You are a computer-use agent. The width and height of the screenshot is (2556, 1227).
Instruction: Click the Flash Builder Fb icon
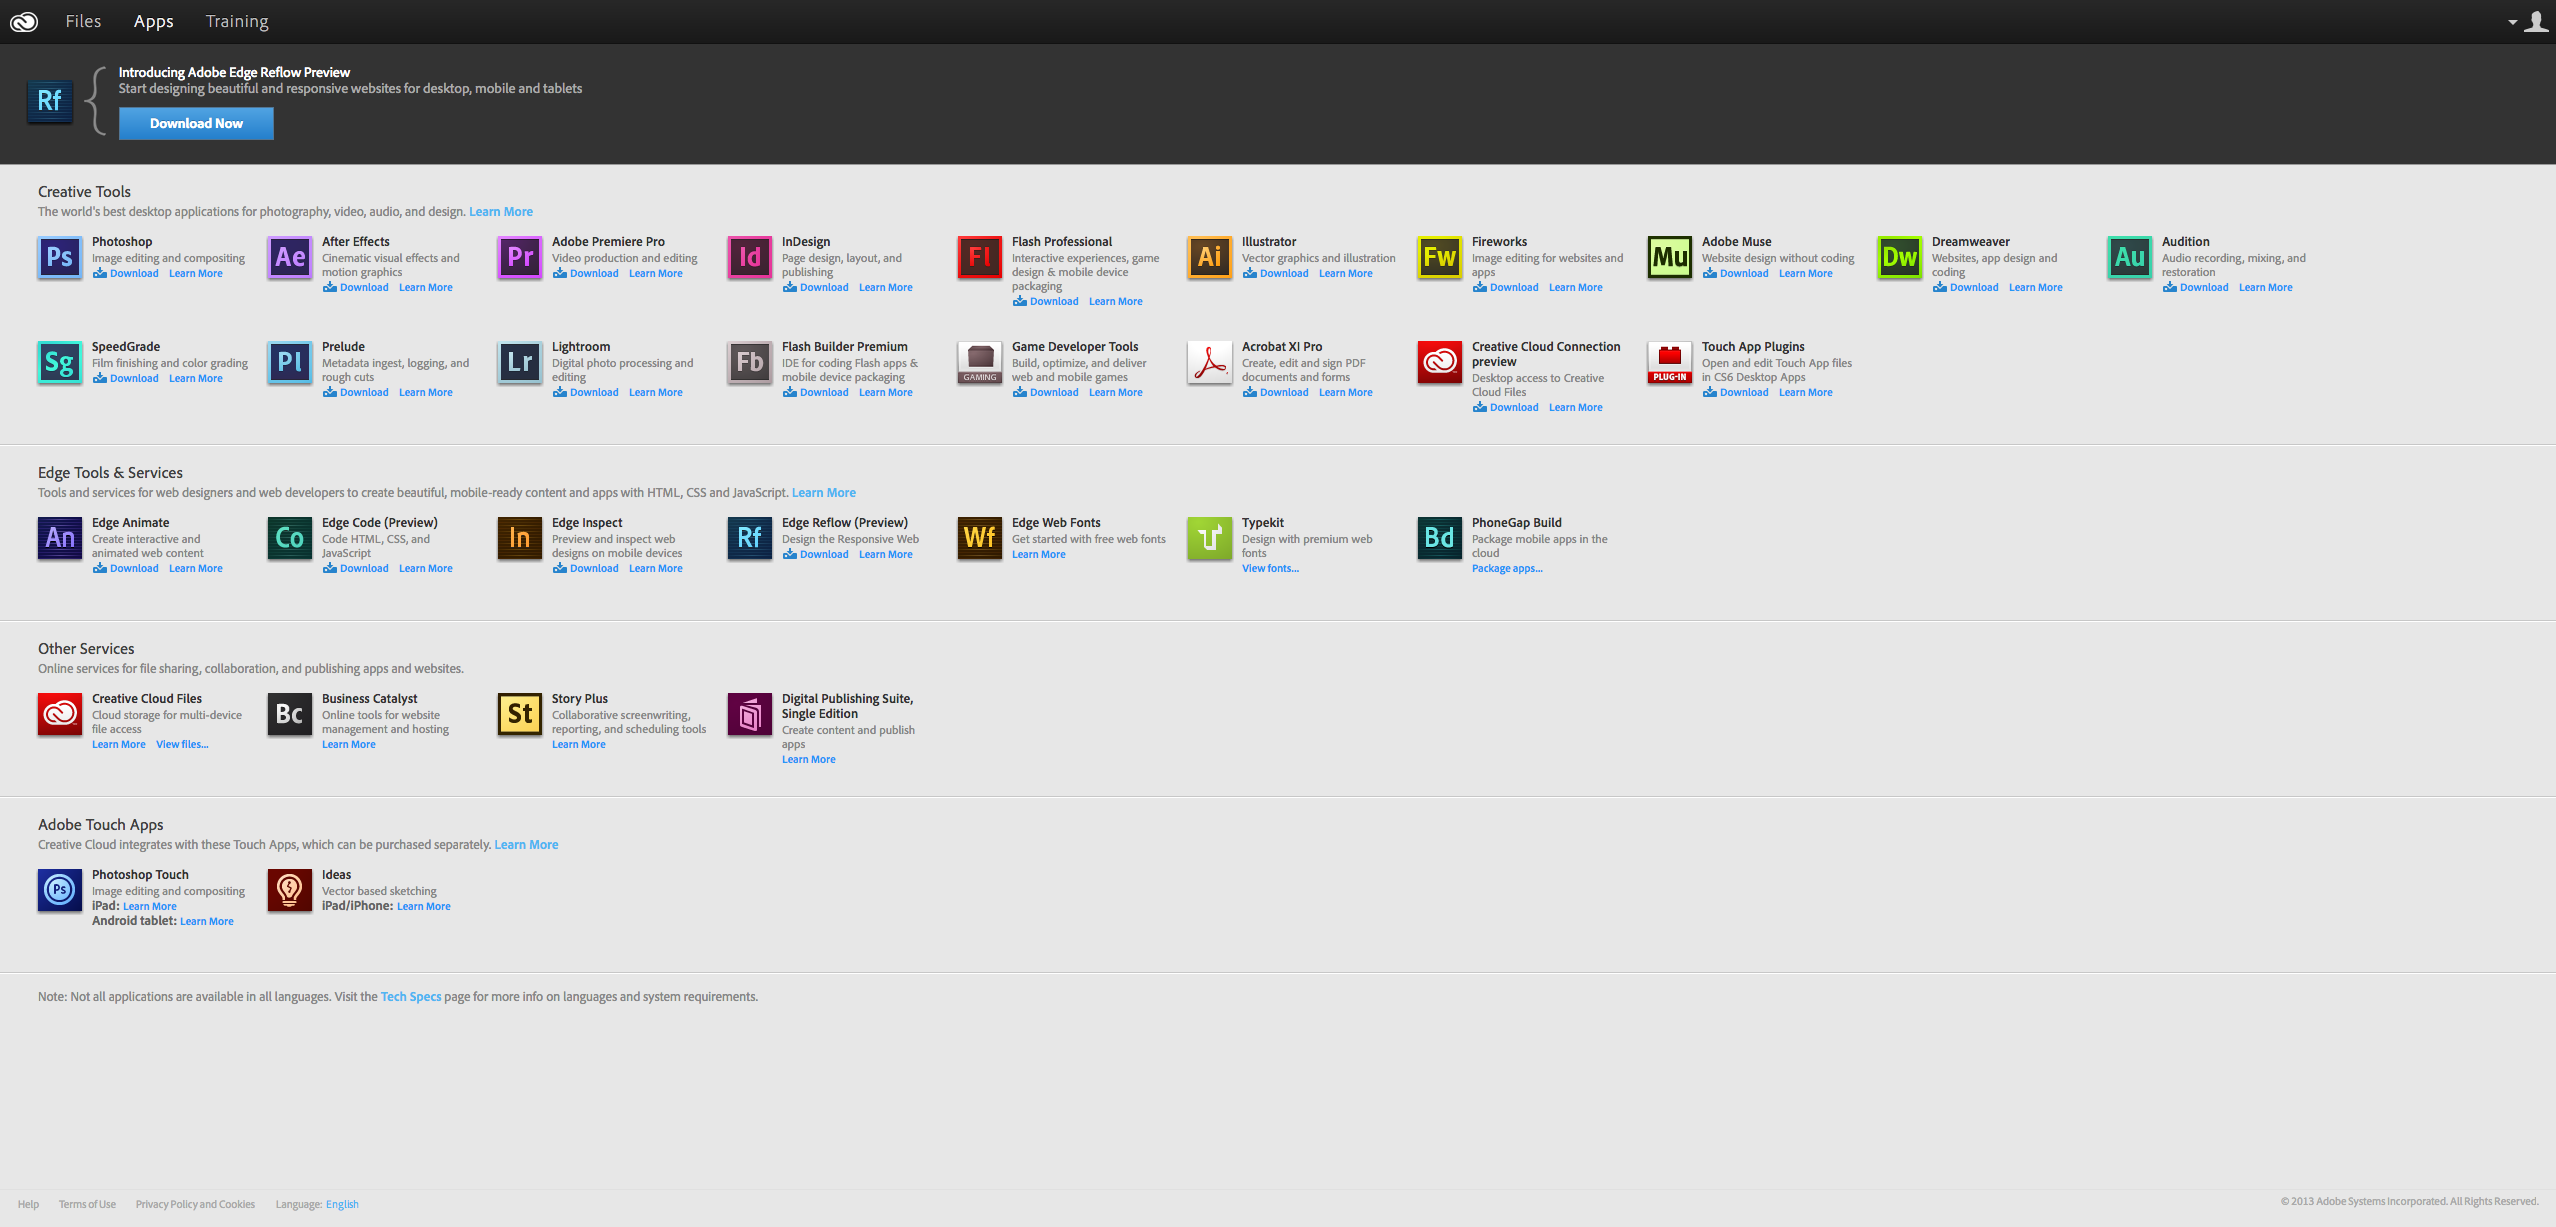point(750,363)
